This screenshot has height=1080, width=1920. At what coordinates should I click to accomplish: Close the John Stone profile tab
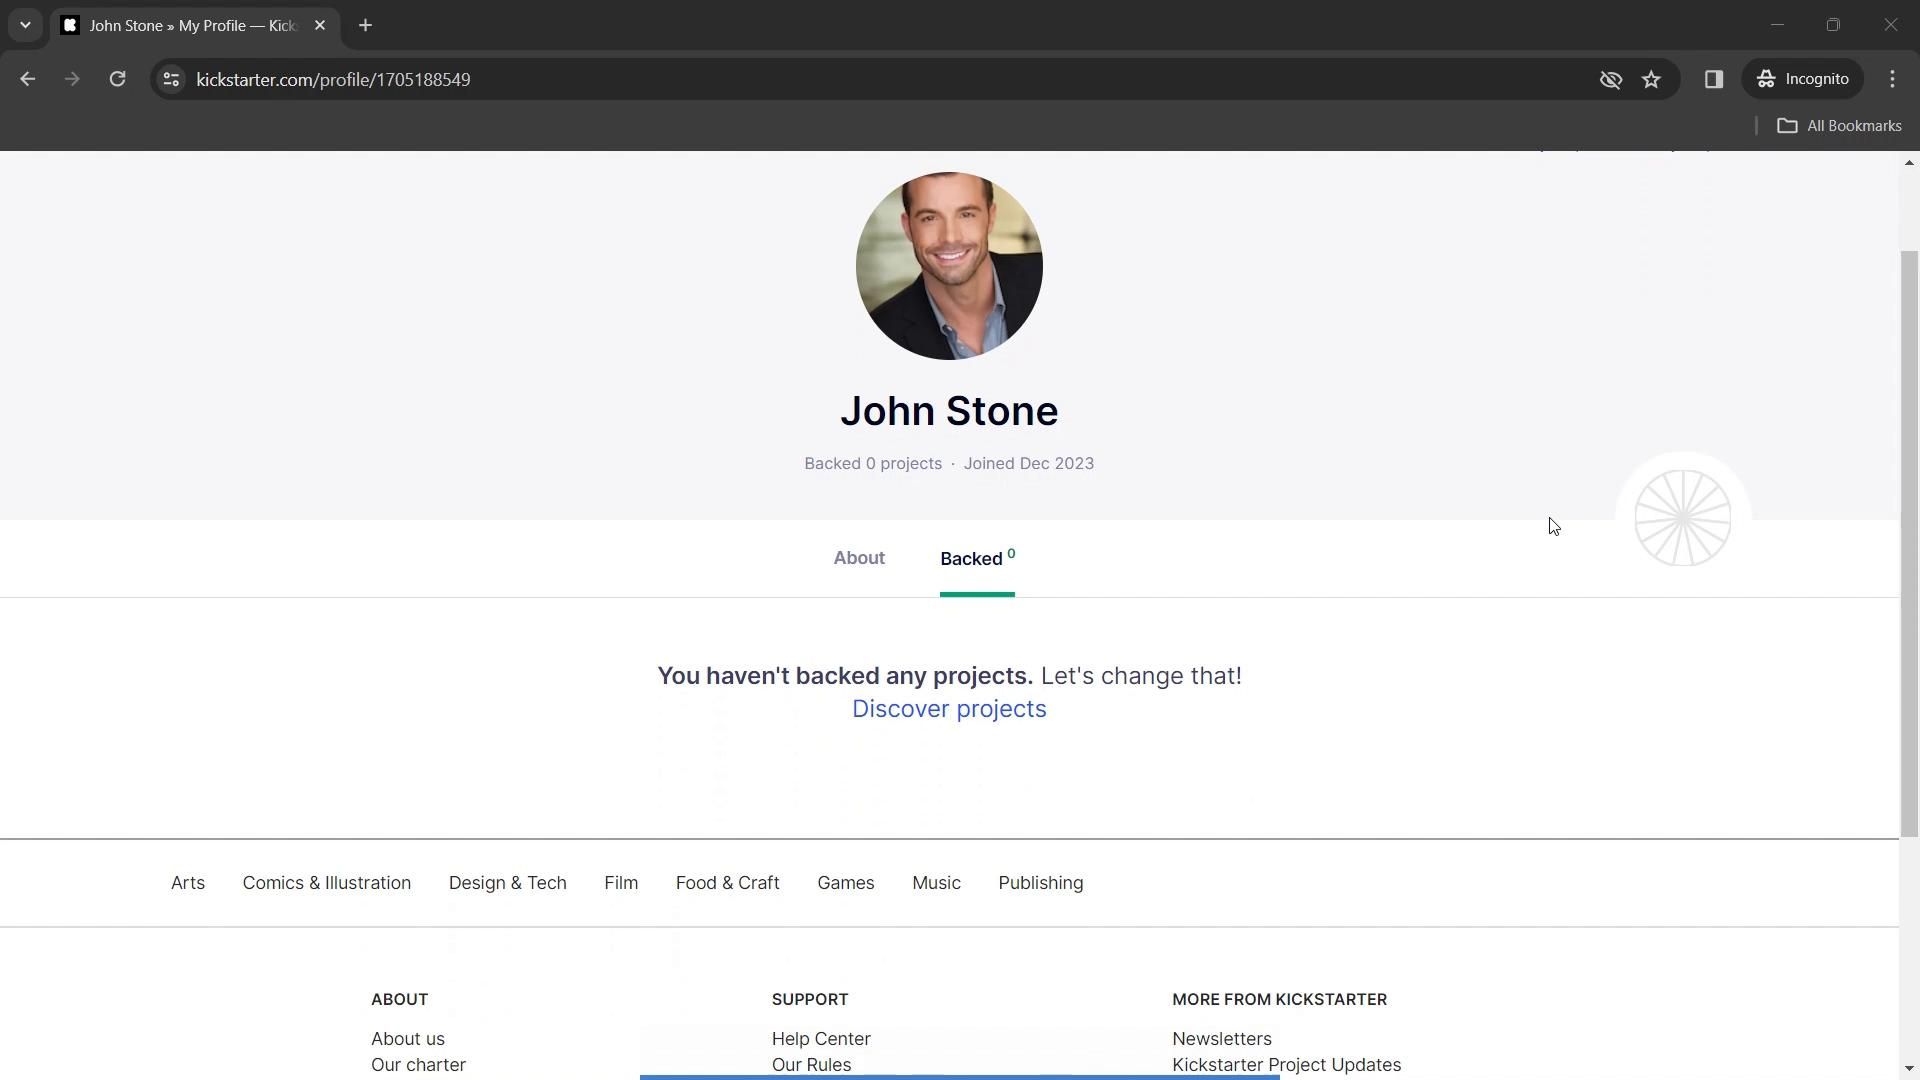tap(320, 25)
